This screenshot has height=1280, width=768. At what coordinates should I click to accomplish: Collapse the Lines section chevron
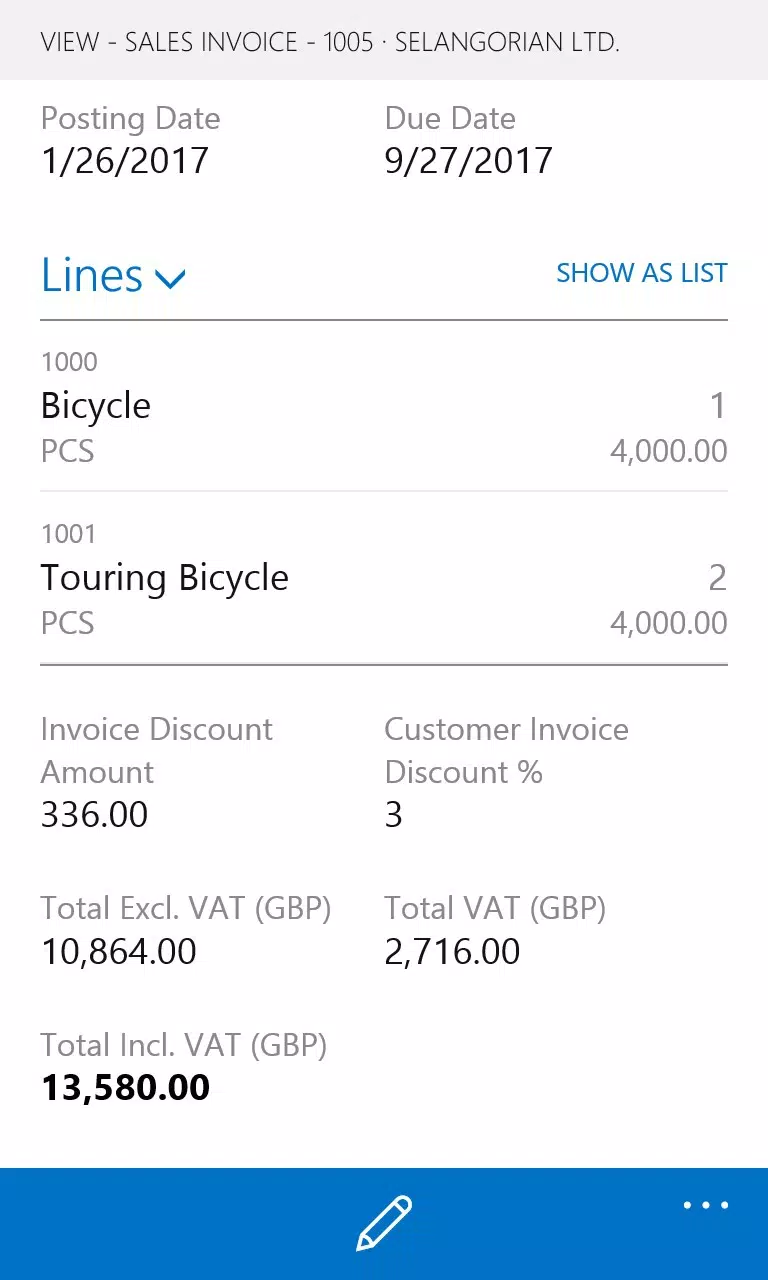pos(171,278)
